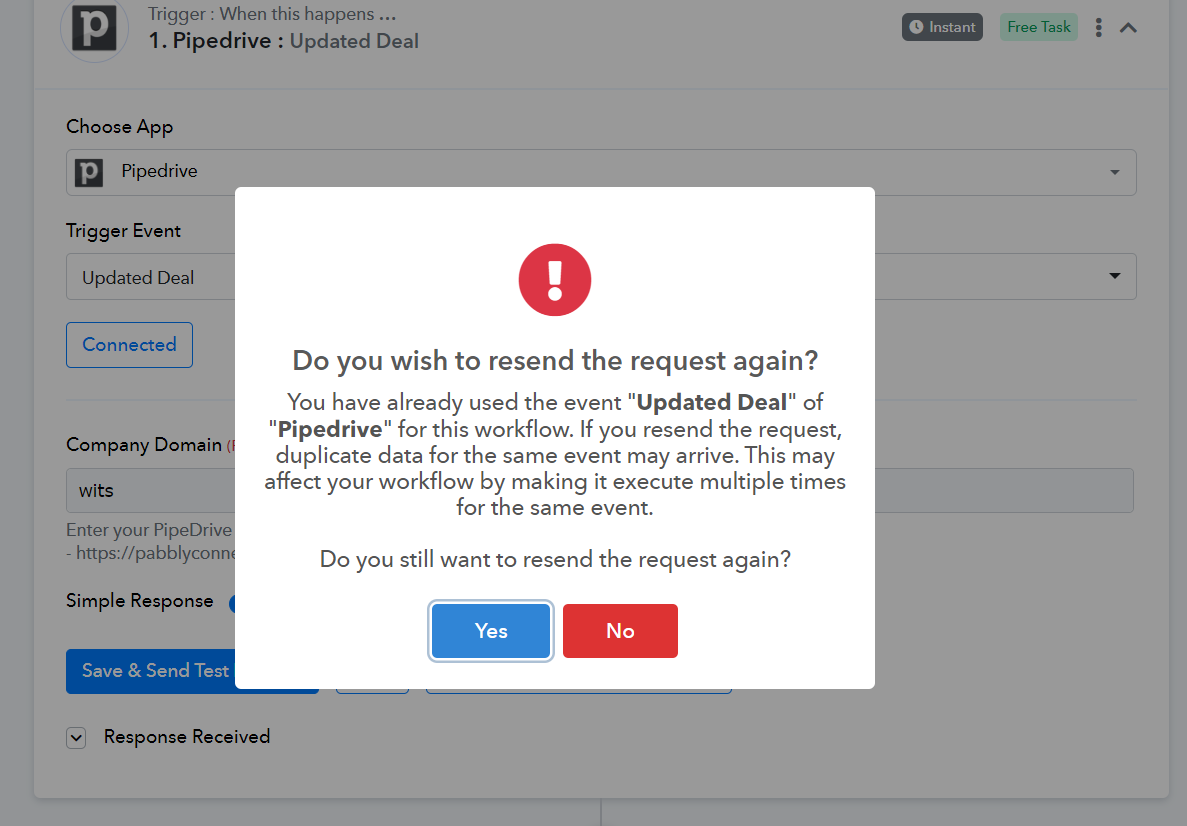Click the Pipedrive icon in app field
1187x826 pixels.
(89, 173)
